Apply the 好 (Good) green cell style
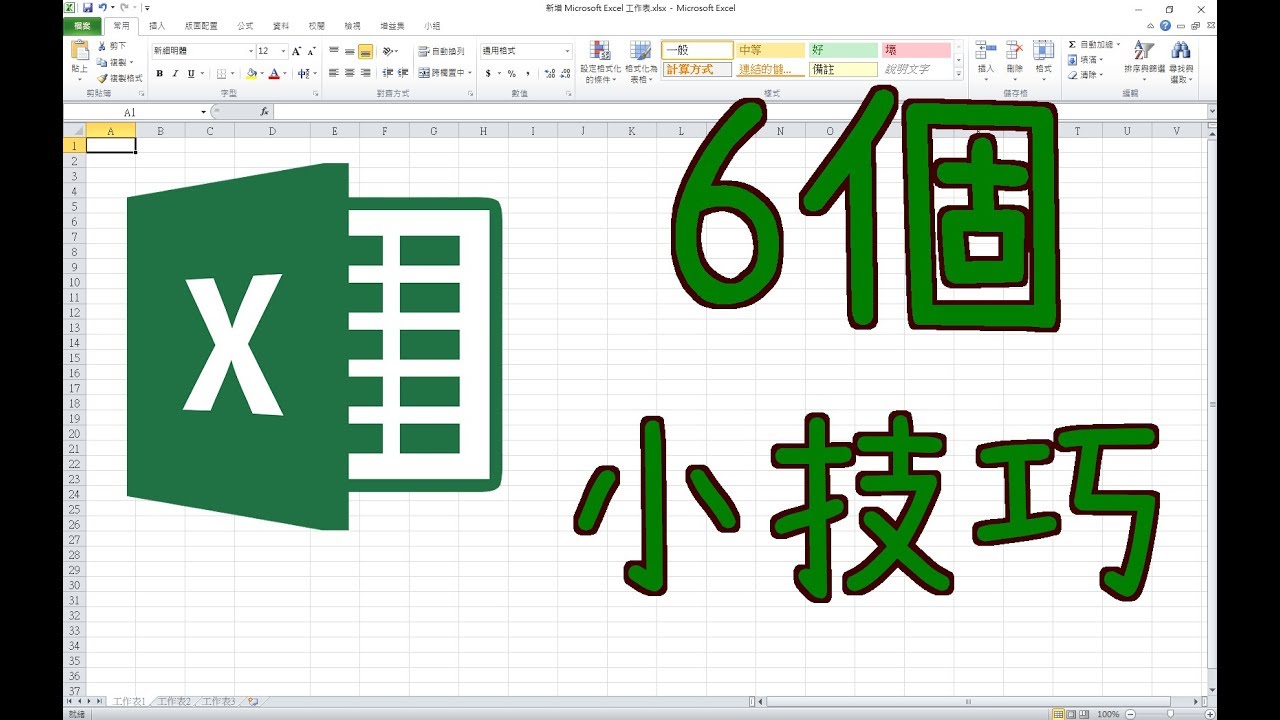The image size is (1280, 720). [843, 50]
